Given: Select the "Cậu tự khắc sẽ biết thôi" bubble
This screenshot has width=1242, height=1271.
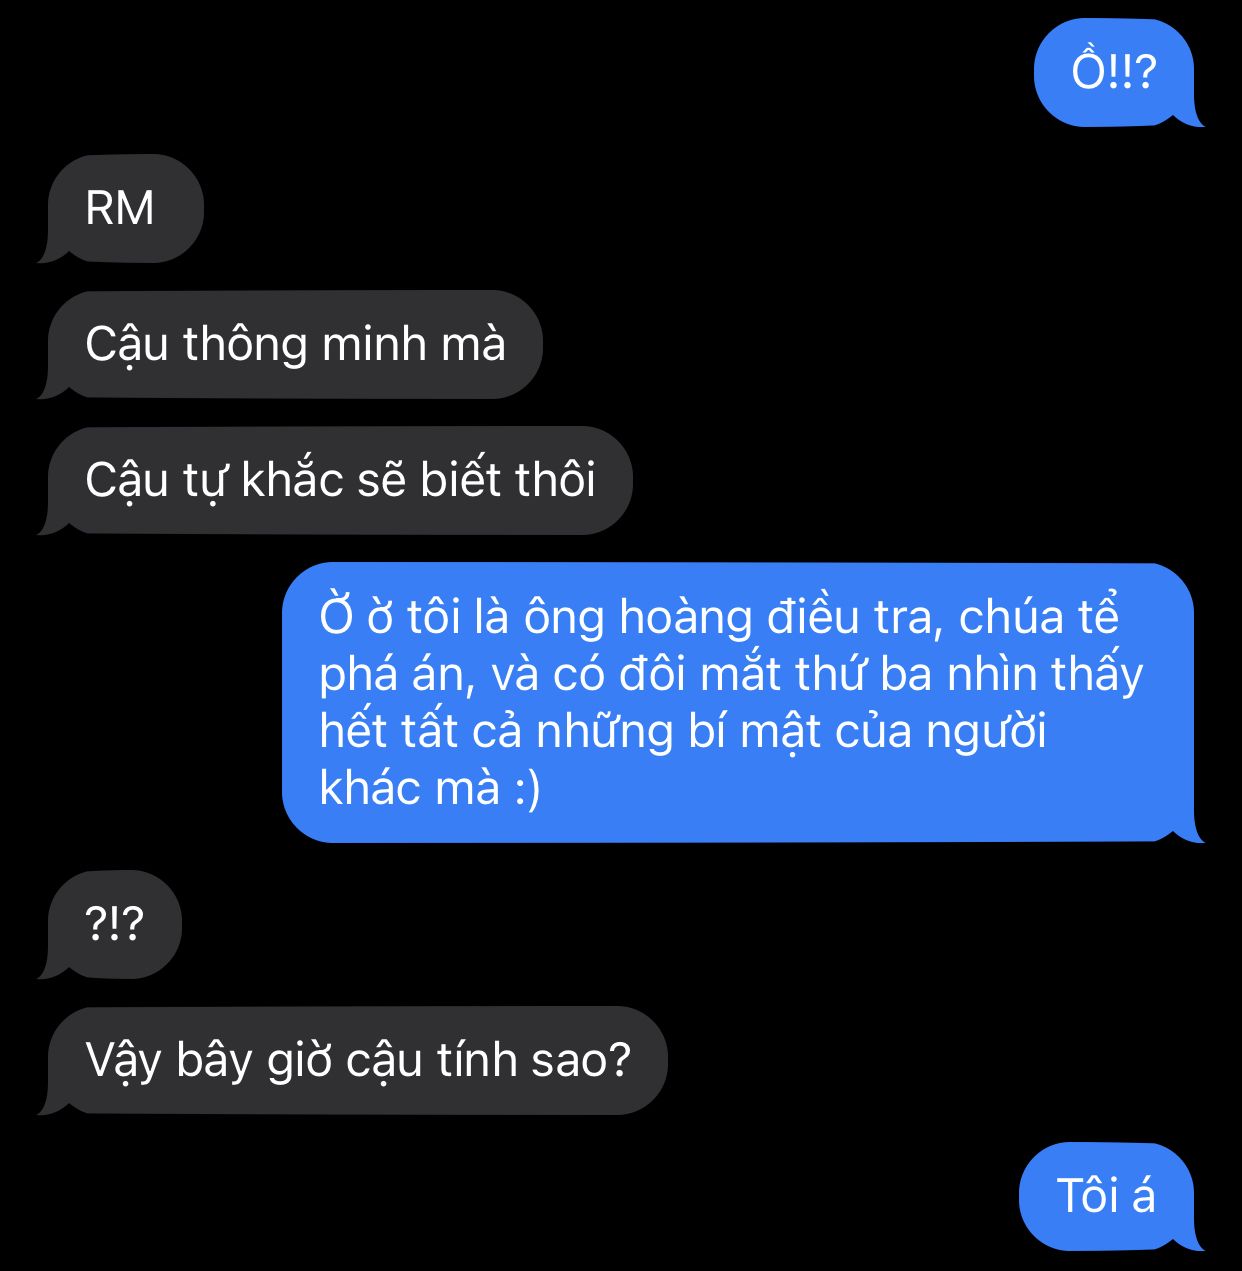Looking at the screenshot, I should coord(336,481).
